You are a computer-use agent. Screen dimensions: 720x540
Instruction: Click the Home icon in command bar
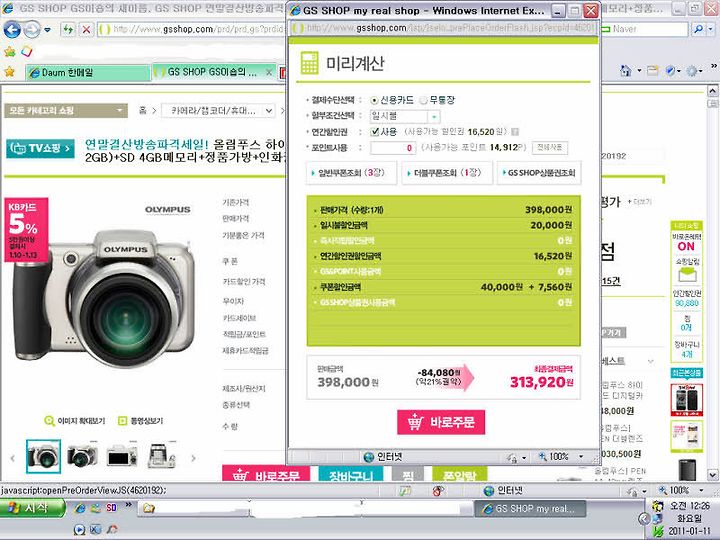click(x=625, y=71)
